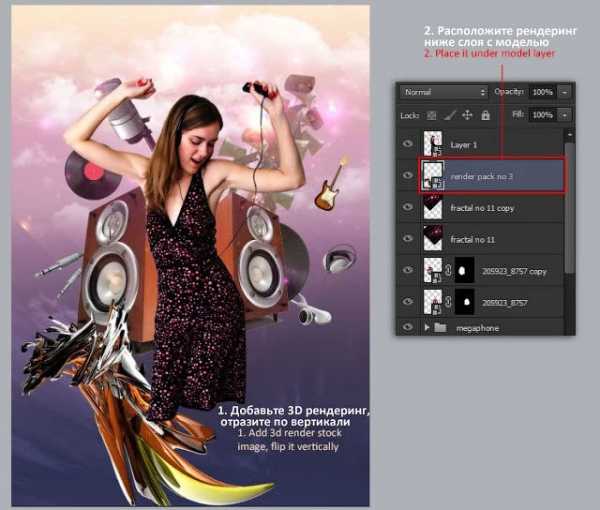Click the lock transparent pixels icon
600x510 pixels.
point(432,115)
